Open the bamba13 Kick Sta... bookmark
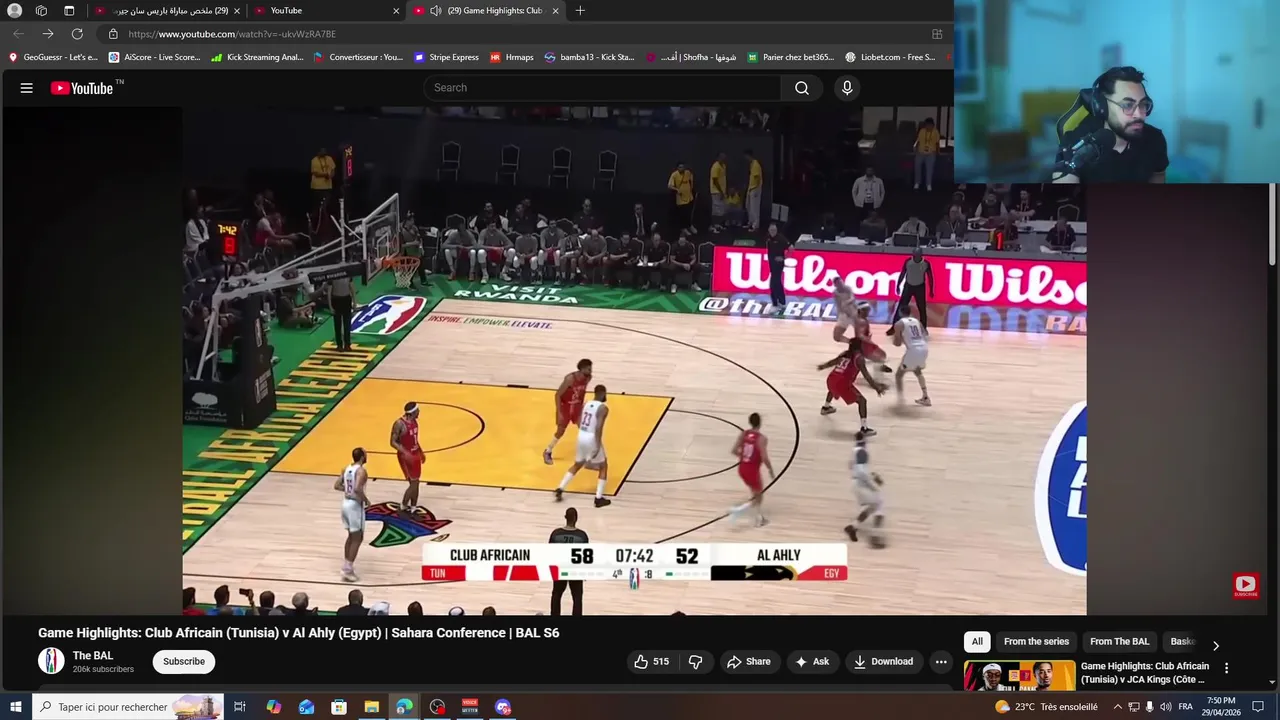 tap(590, 57)
